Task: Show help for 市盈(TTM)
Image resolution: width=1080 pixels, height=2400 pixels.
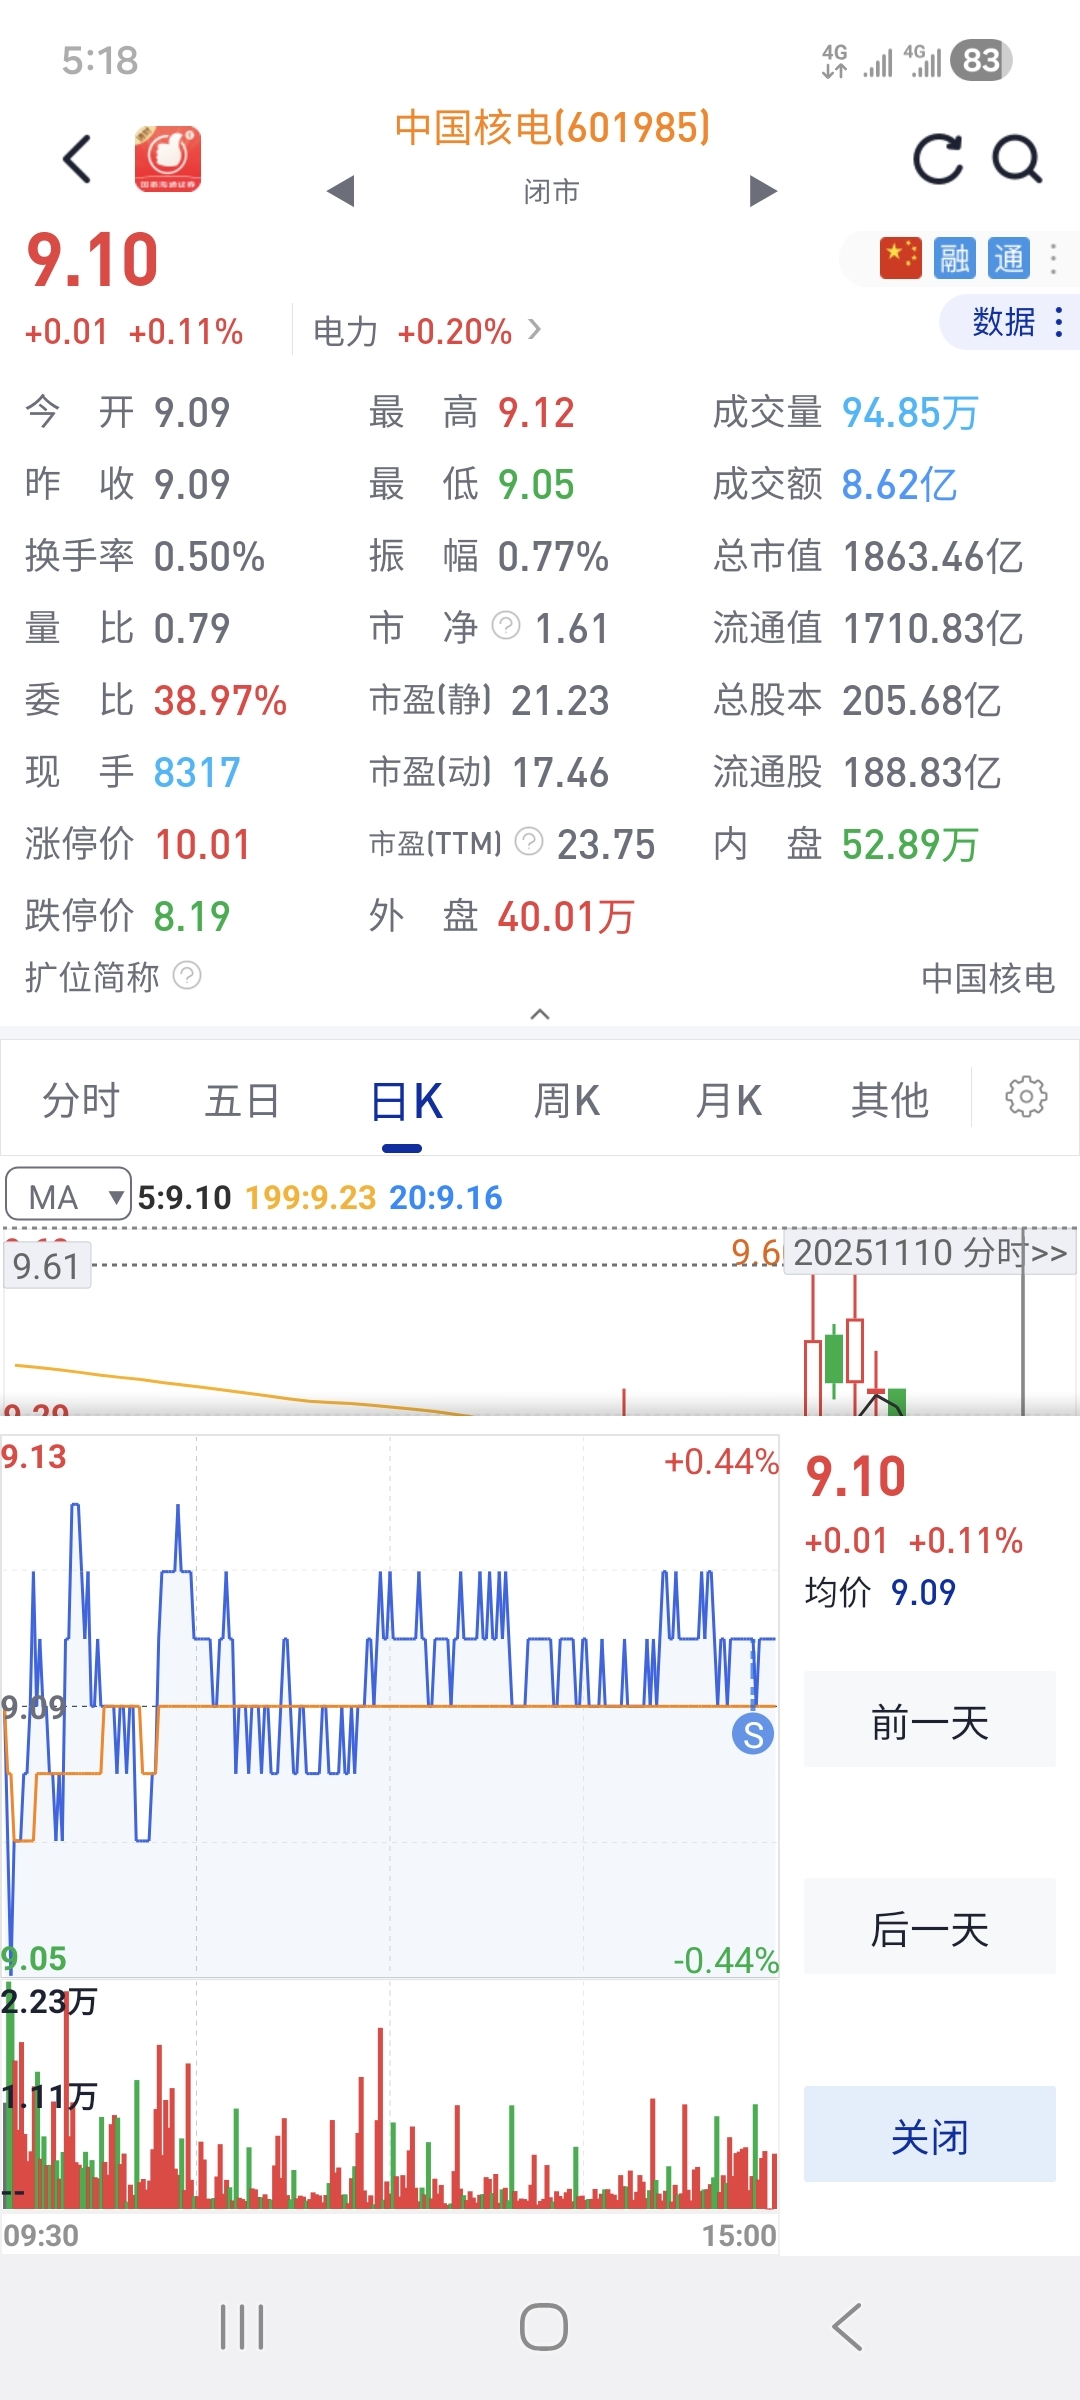Action: [x=529, y=842]
